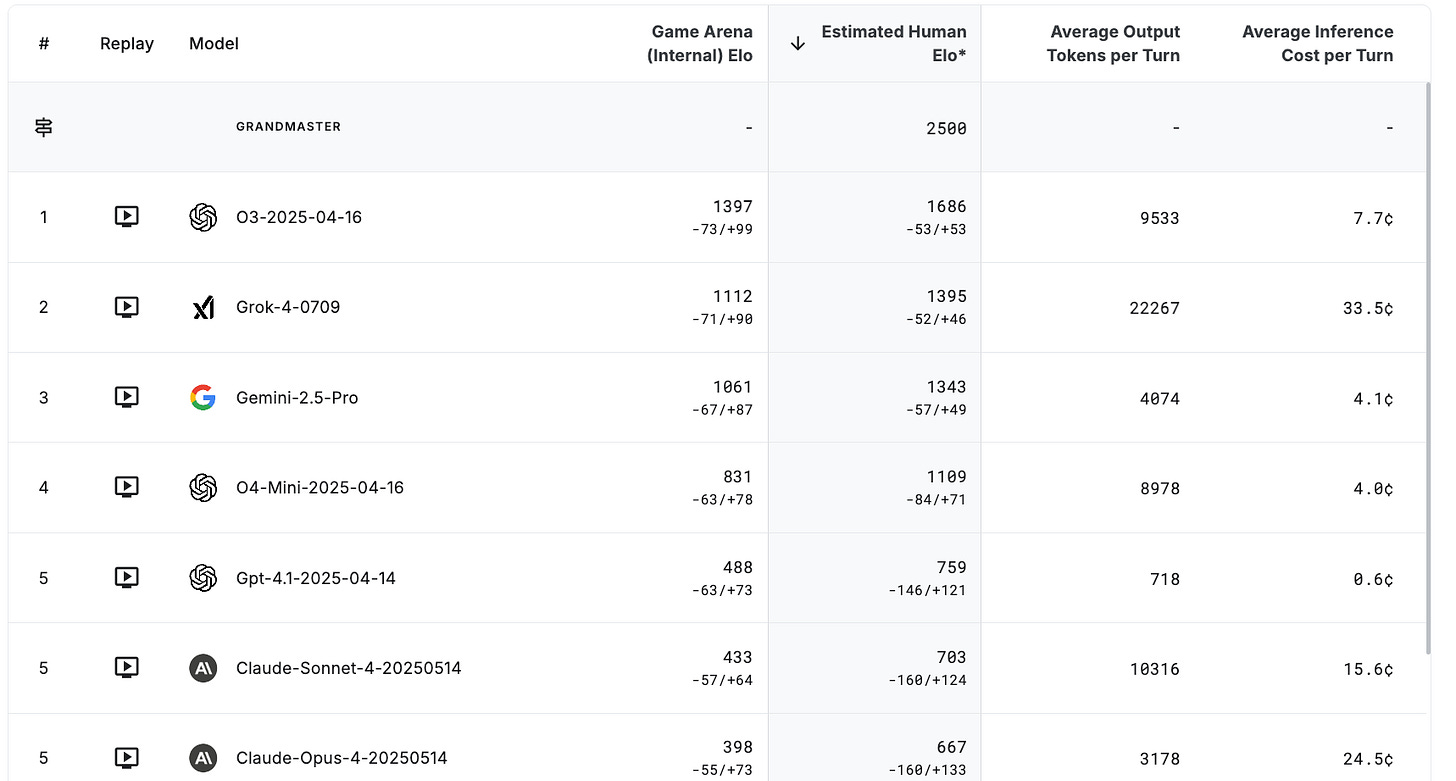Image resolution: width=1456 pixels, height=781 pixels.
Task: Open the replay for Gpt-4.1-2025-04-14
Action: [126, 577]
